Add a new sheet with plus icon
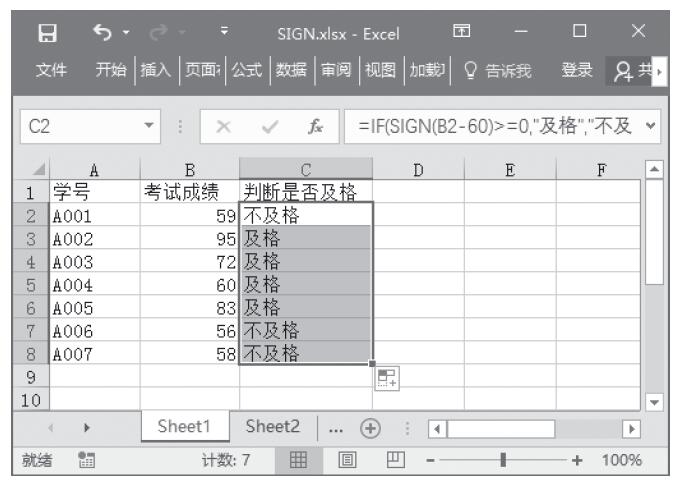The width and height of the screenshot is (680, 483). (x=370, y=425)
